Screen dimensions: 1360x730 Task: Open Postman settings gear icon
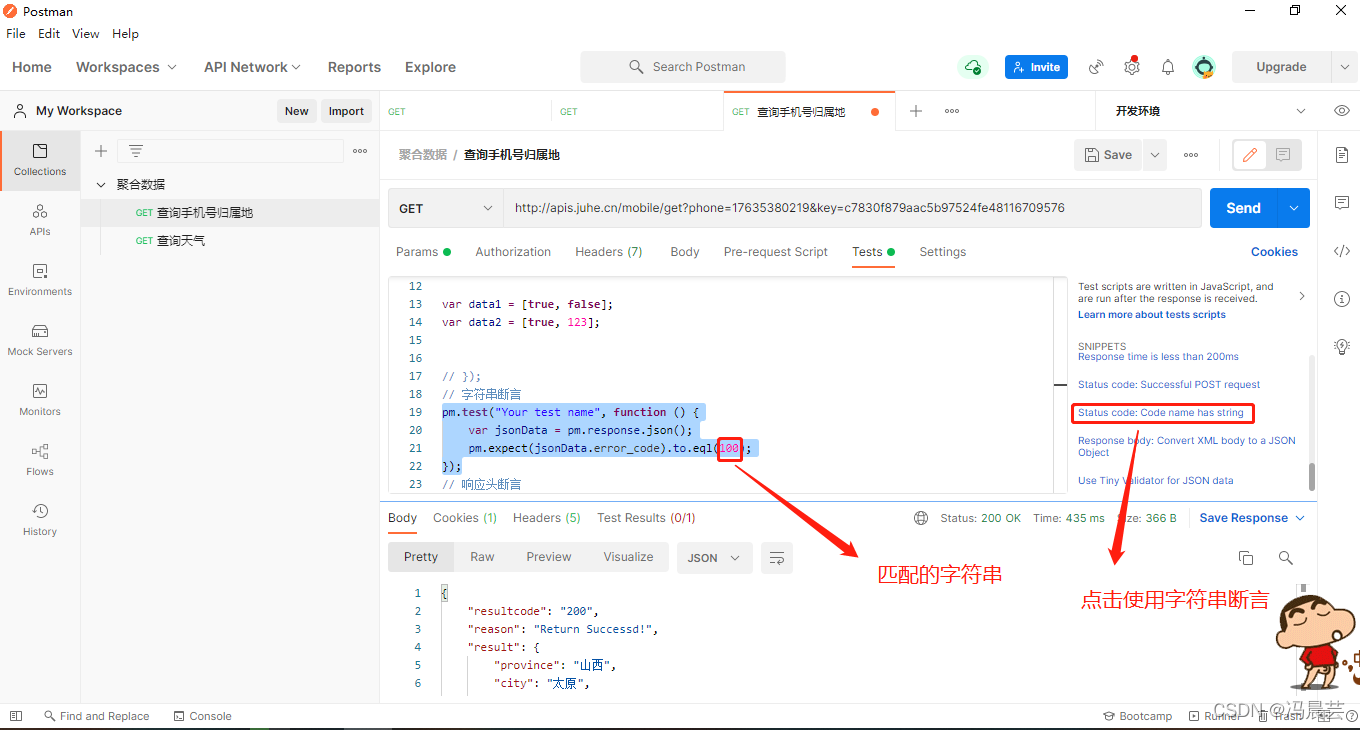[1132, 67]
